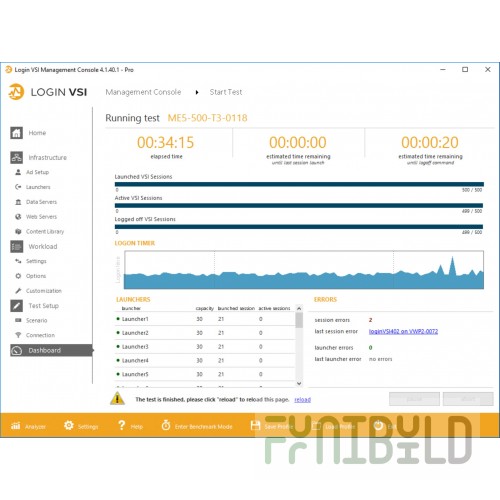Select Workload Settings icon under Workload
The width and height of the screenshot is (500, 500).
[18, 261]
